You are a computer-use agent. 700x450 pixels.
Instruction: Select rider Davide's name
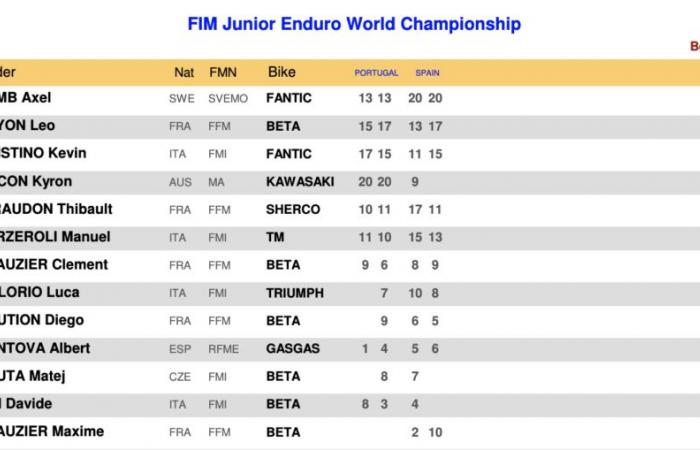pyautogui.click(x=26, y=404)
